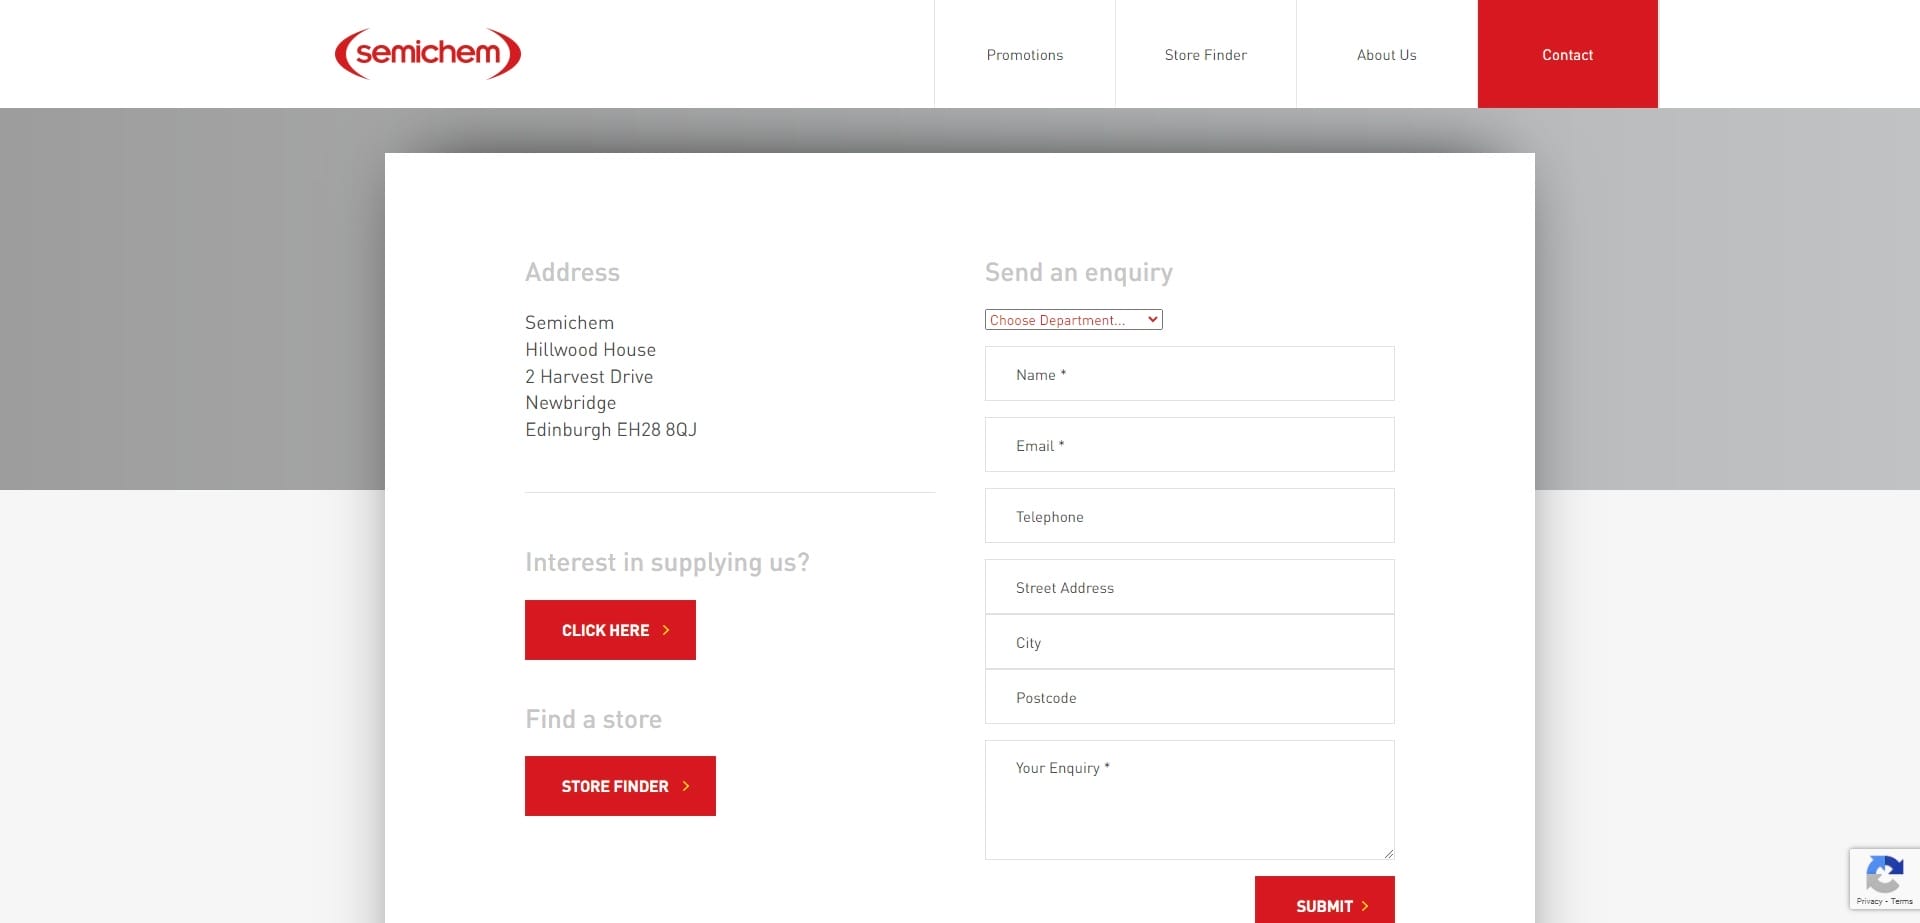The width and height of the screenshot is (1920, 923).
Task: Open the reCAPTCHA Privacy link
Action: coord(1869,902)
